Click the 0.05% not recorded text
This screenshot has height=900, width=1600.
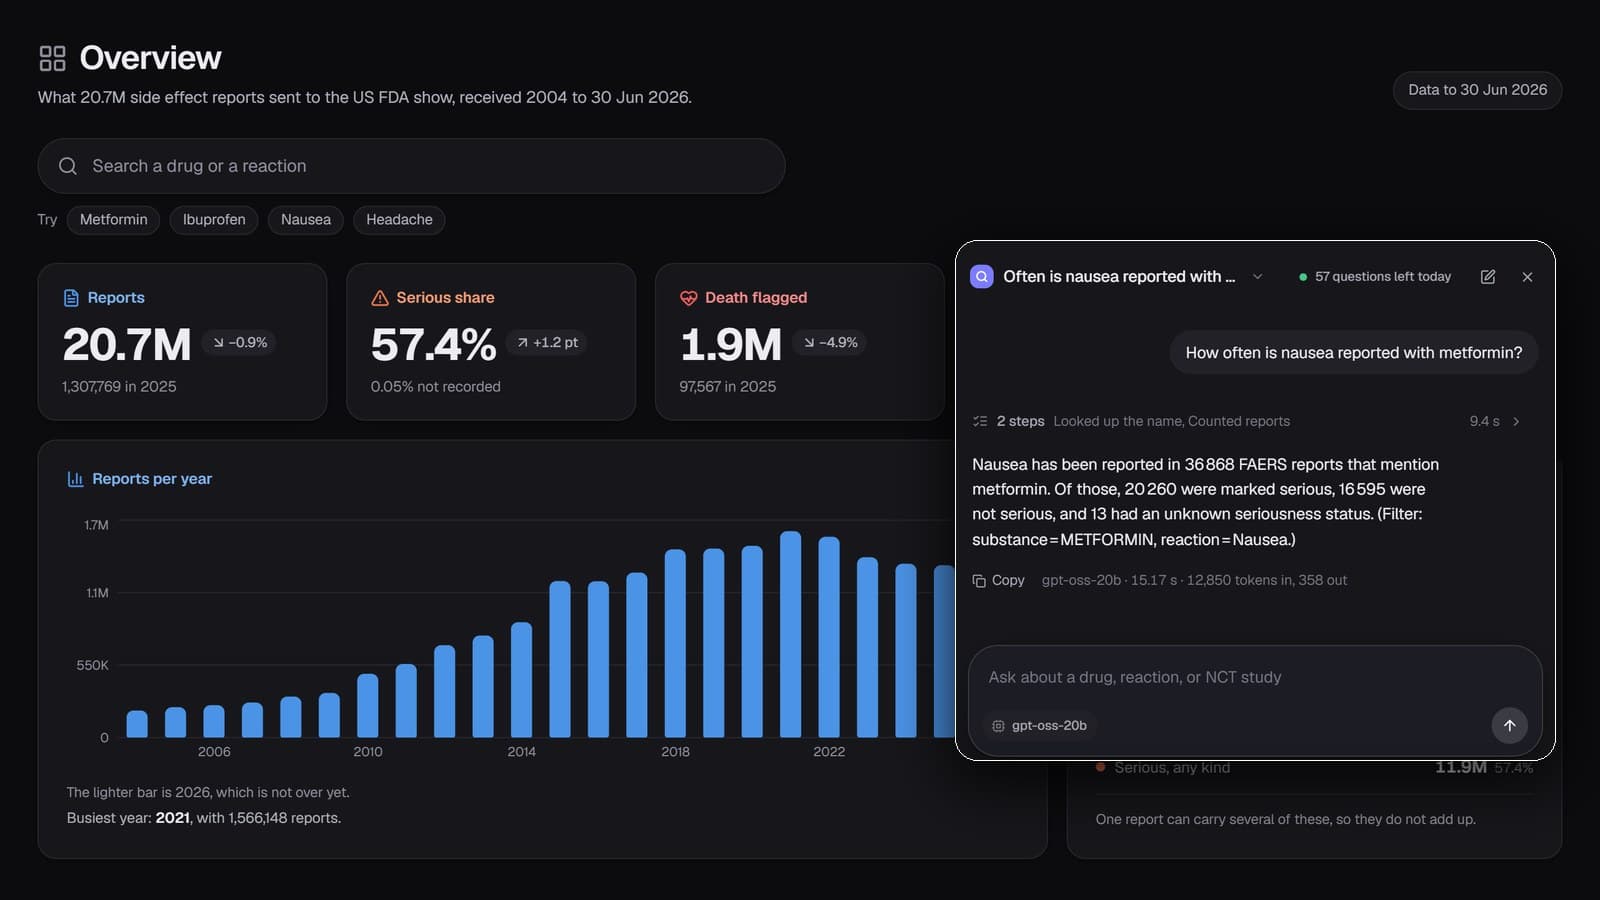[x=435, y=386]
